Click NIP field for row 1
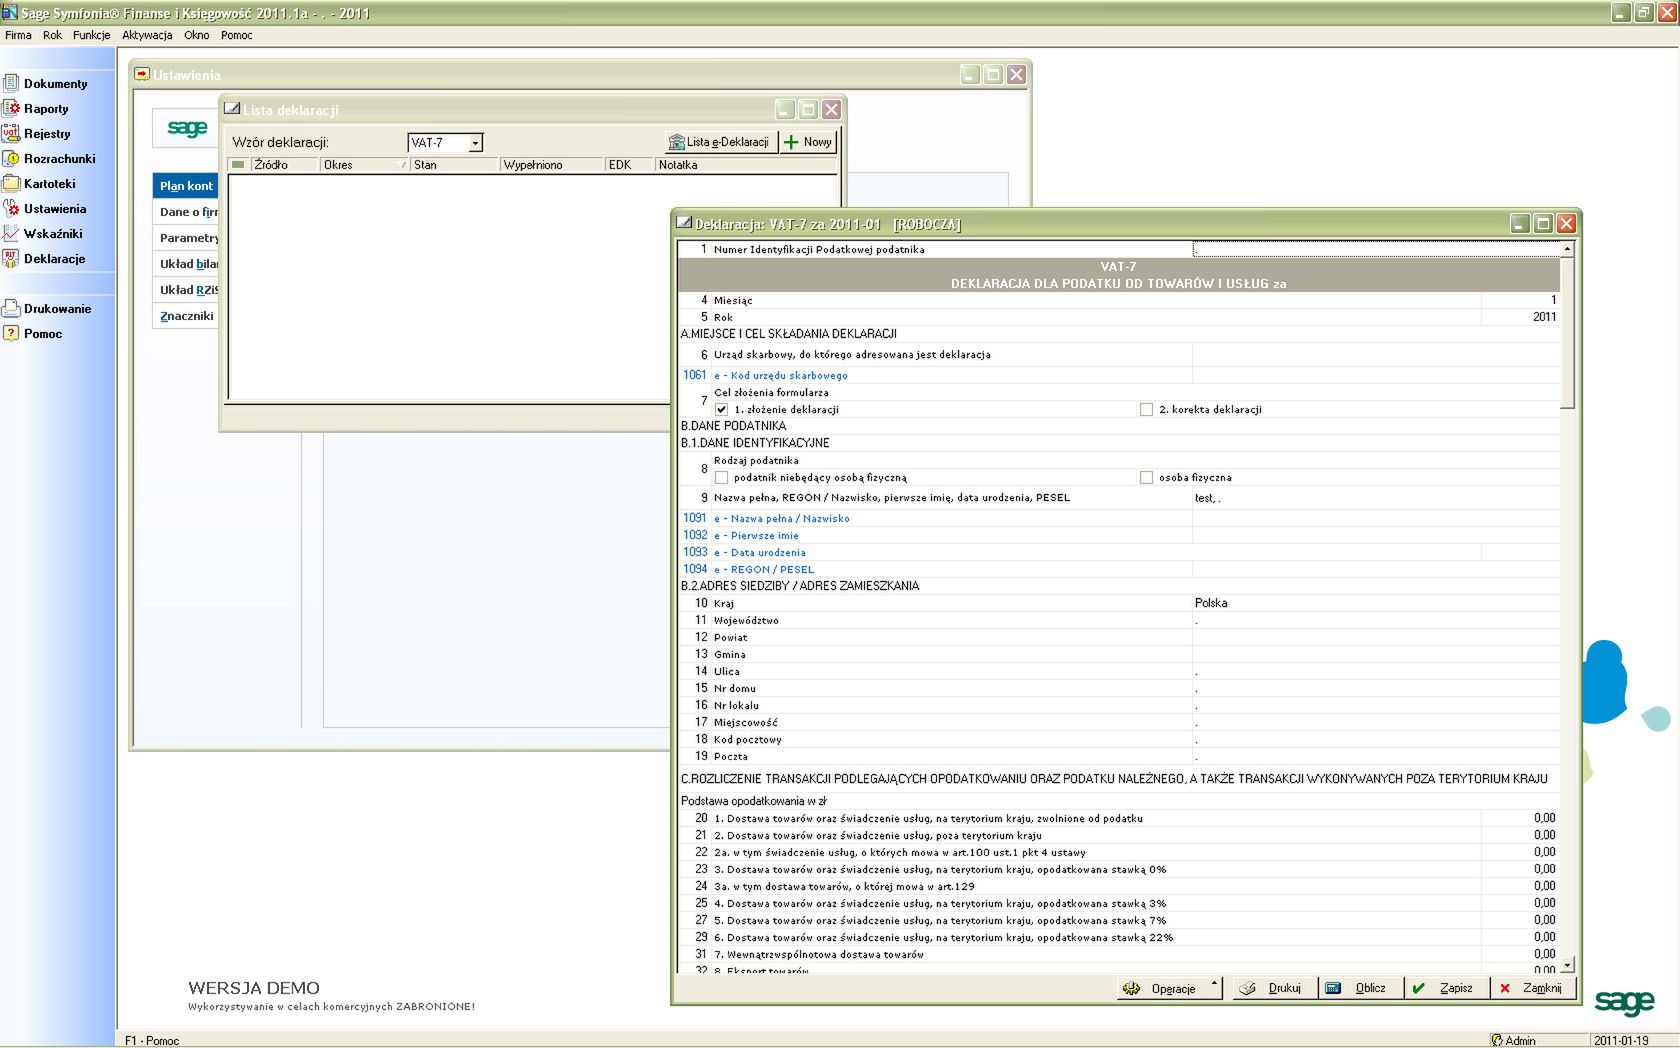 point(1376,249)
